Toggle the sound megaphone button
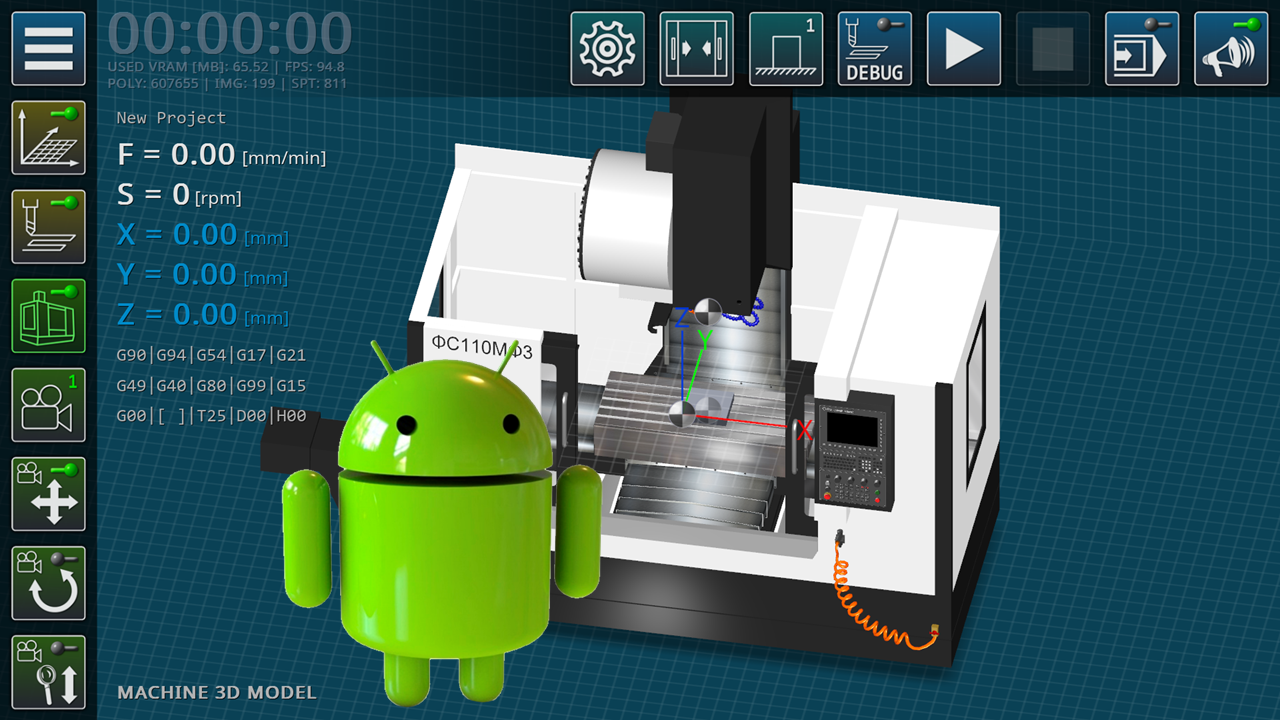1280x720 pixels. coord(1230,48)
